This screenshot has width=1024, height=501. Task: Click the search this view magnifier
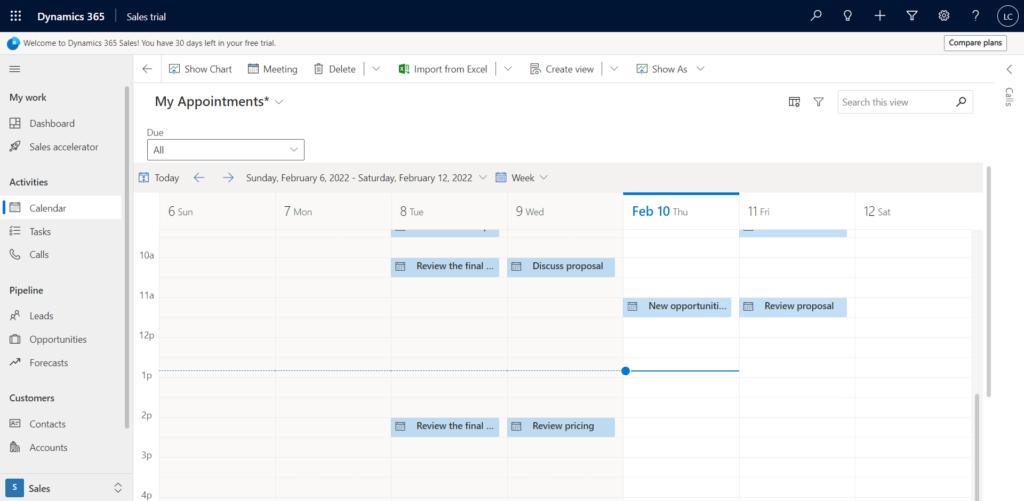[961, 102]
